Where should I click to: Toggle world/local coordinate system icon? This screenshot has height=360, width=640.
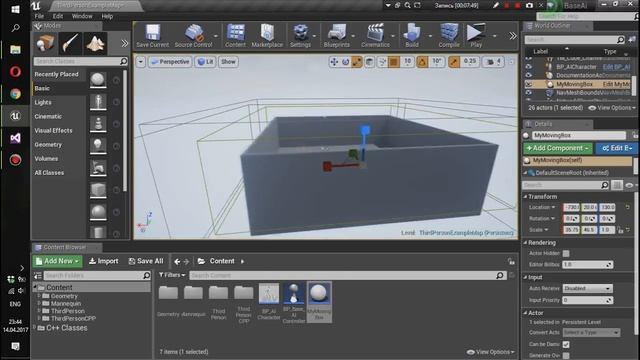pyautogui.click(x=369, y=62)
